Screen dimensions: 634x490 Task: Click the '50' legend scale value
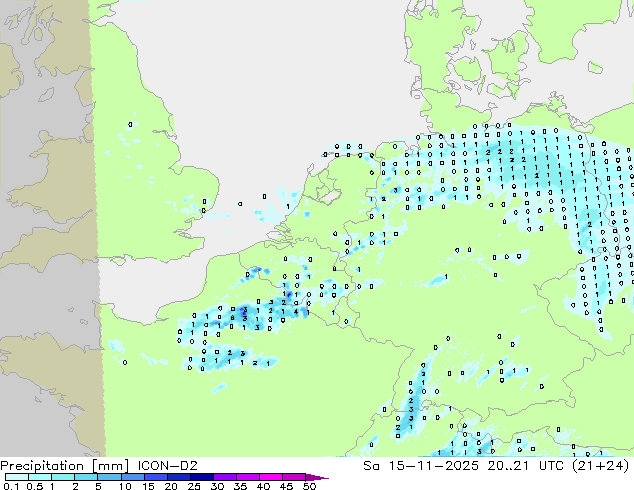pos(309,486)
